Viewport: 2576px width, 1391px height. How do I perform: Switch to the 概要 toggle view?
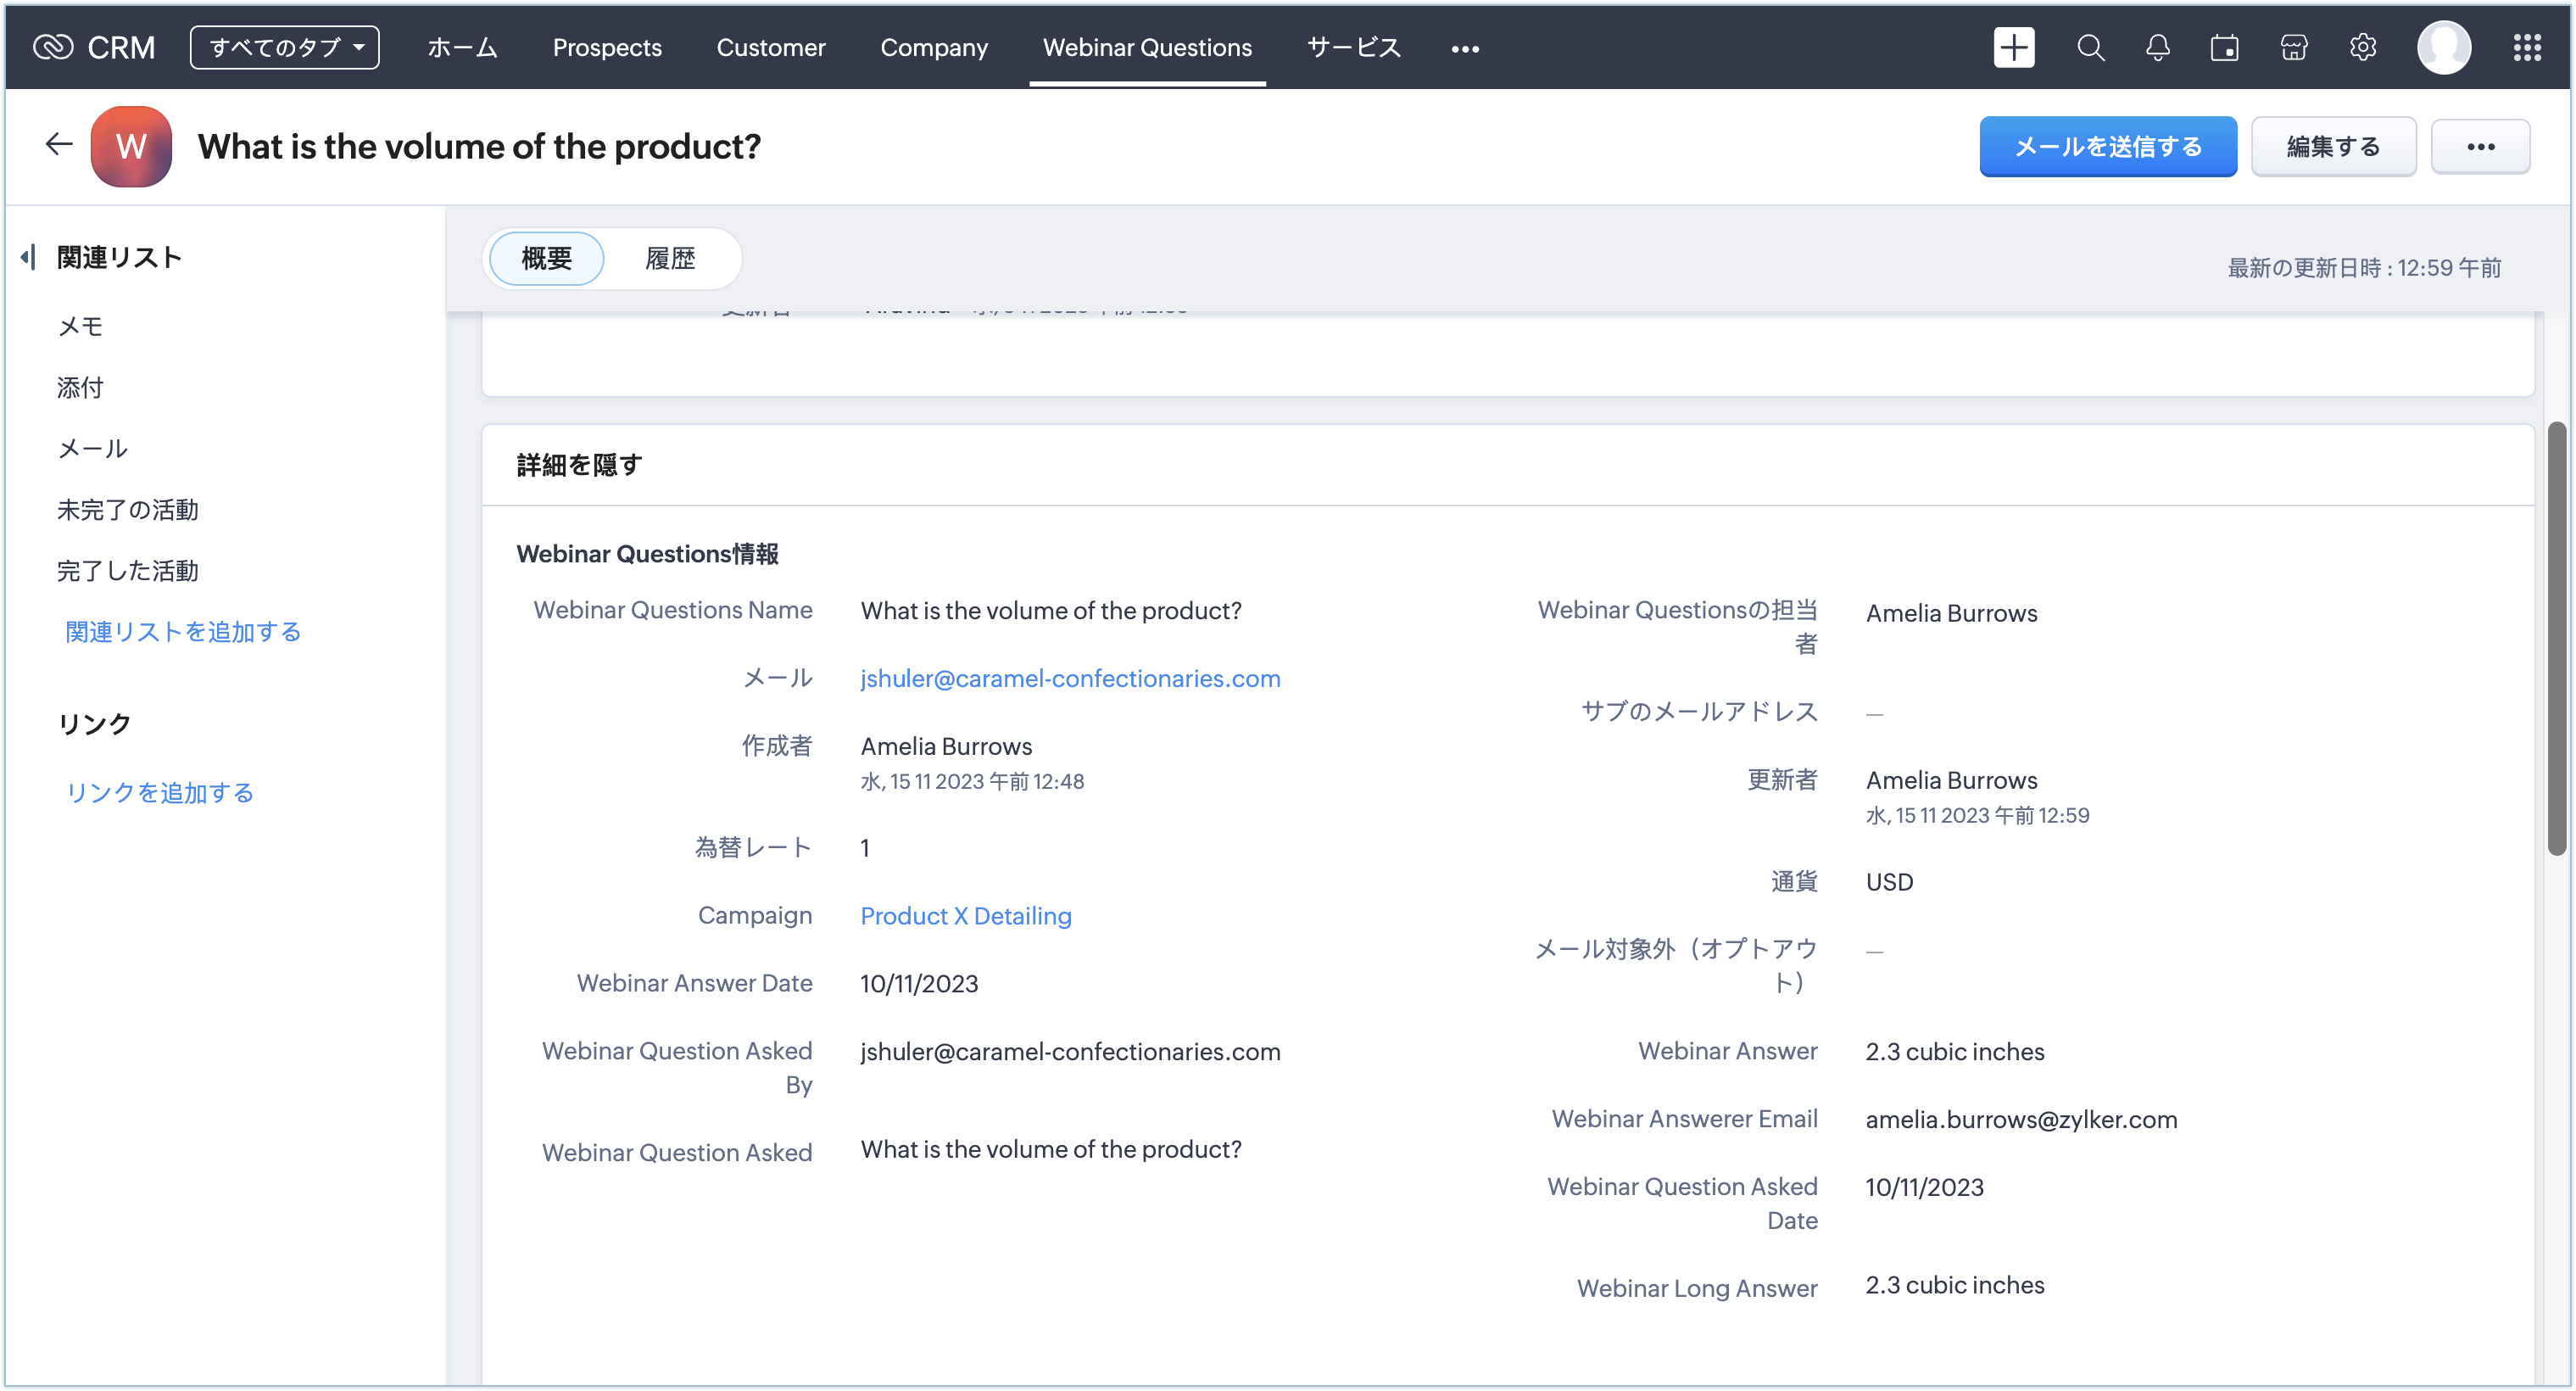click(x=546, y=258)
